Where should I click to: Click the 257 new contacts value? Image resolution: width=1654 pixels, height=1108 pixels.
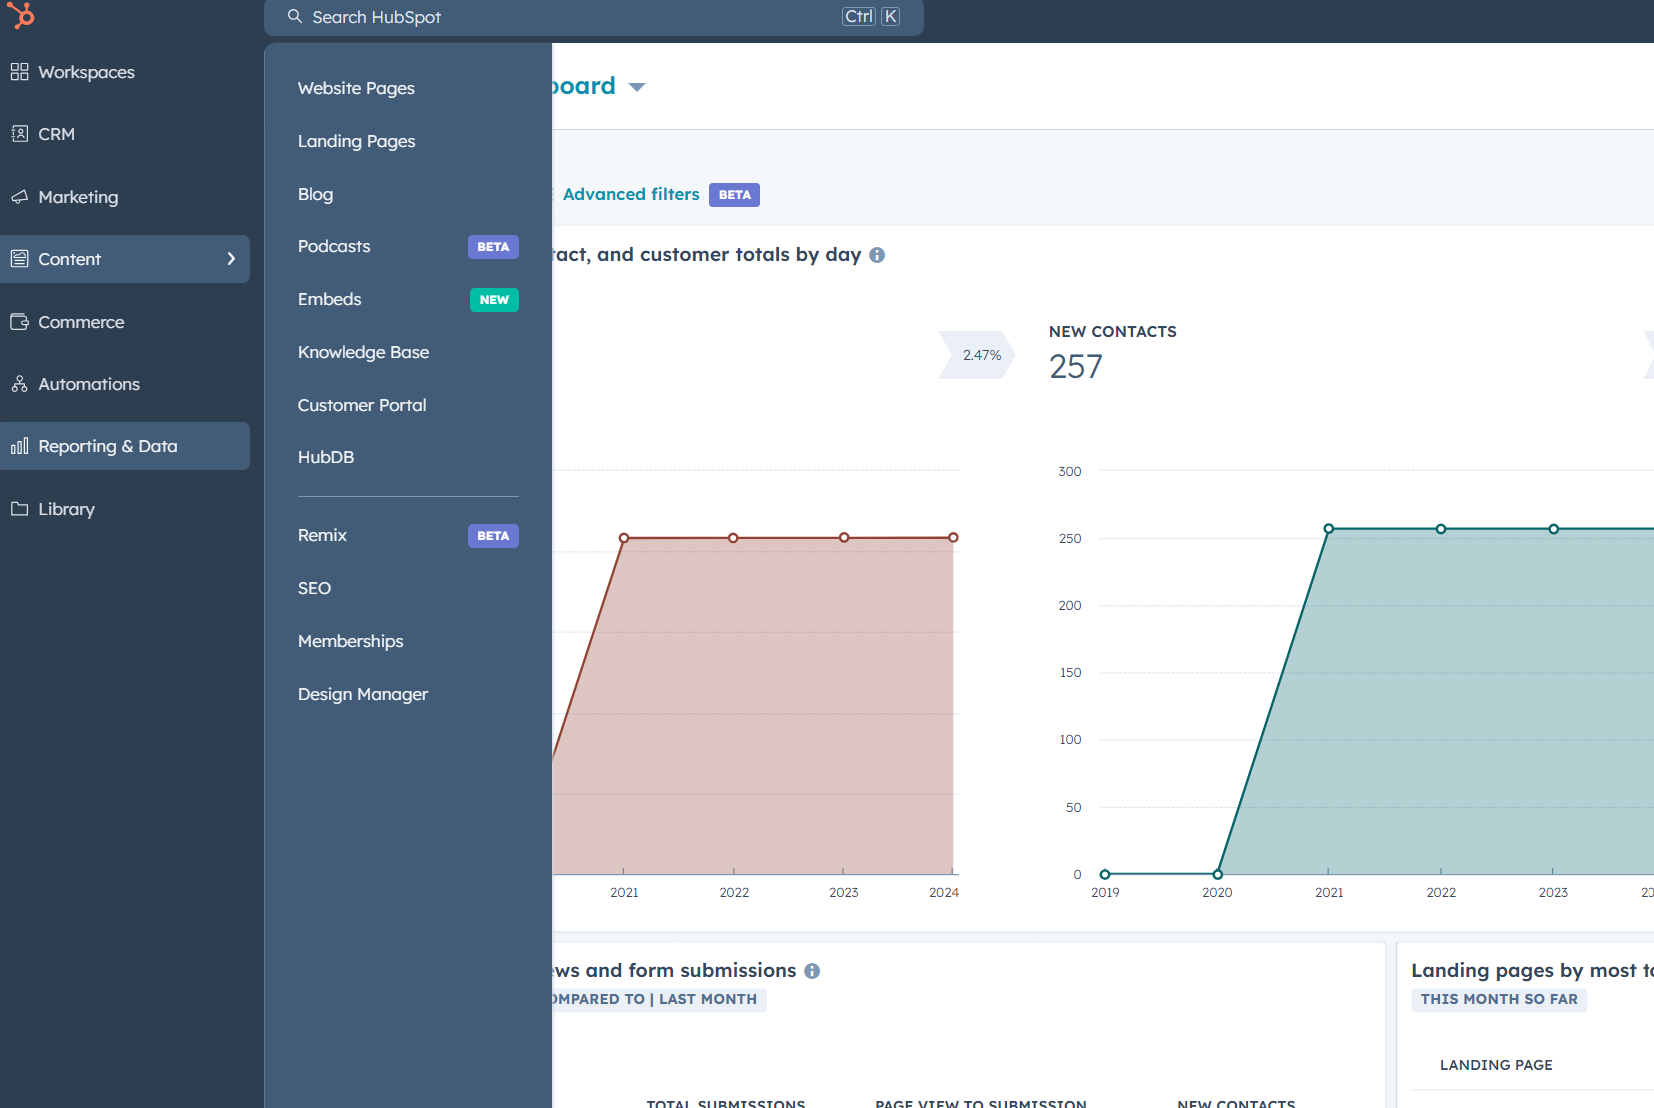click(x=1075, y=367)
